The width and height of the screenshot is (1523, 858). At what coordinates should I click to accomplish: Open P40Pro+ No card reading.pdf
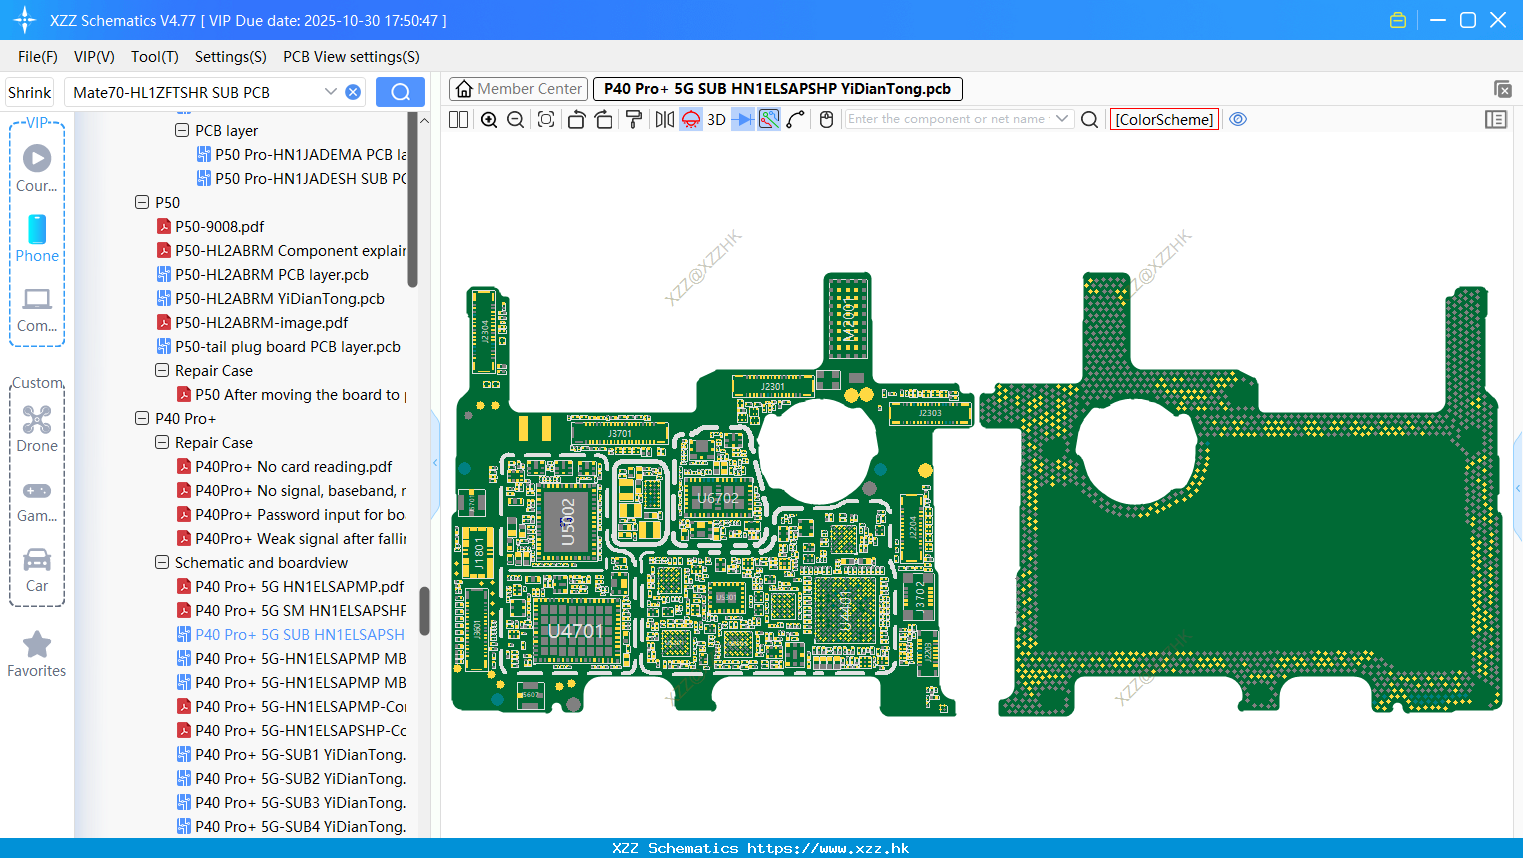[285, 466]
